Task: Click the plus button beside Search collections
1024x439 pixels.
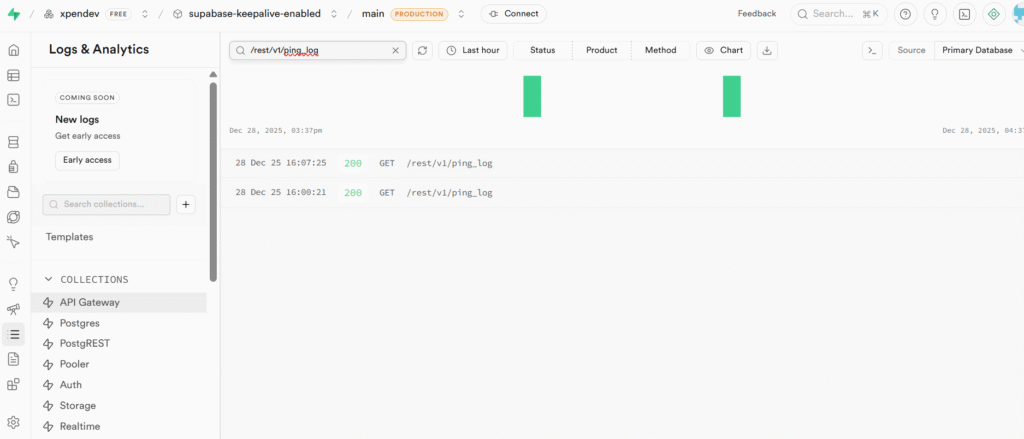Action: [186, 204]
